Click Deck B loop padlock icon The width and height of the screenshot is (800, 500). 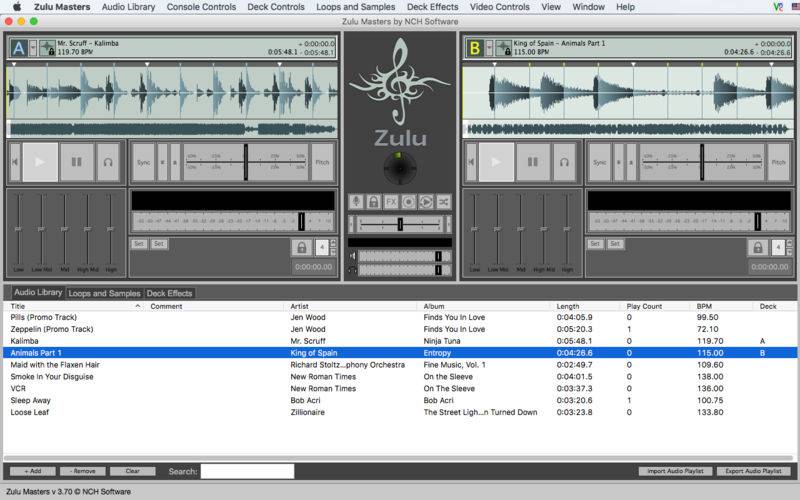pos(758,248)
